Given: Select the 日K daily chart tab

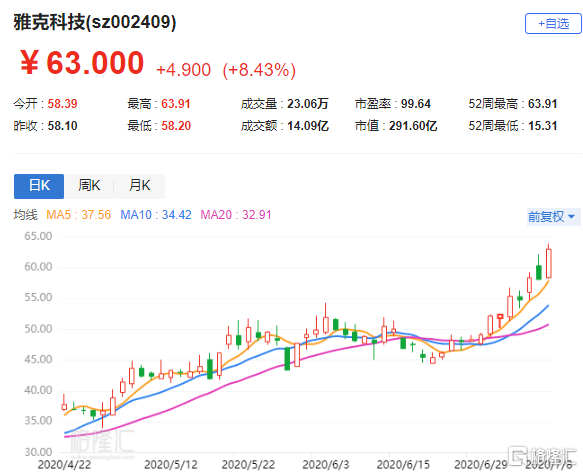Looking at the screenshot, I should tap(39, 186).
